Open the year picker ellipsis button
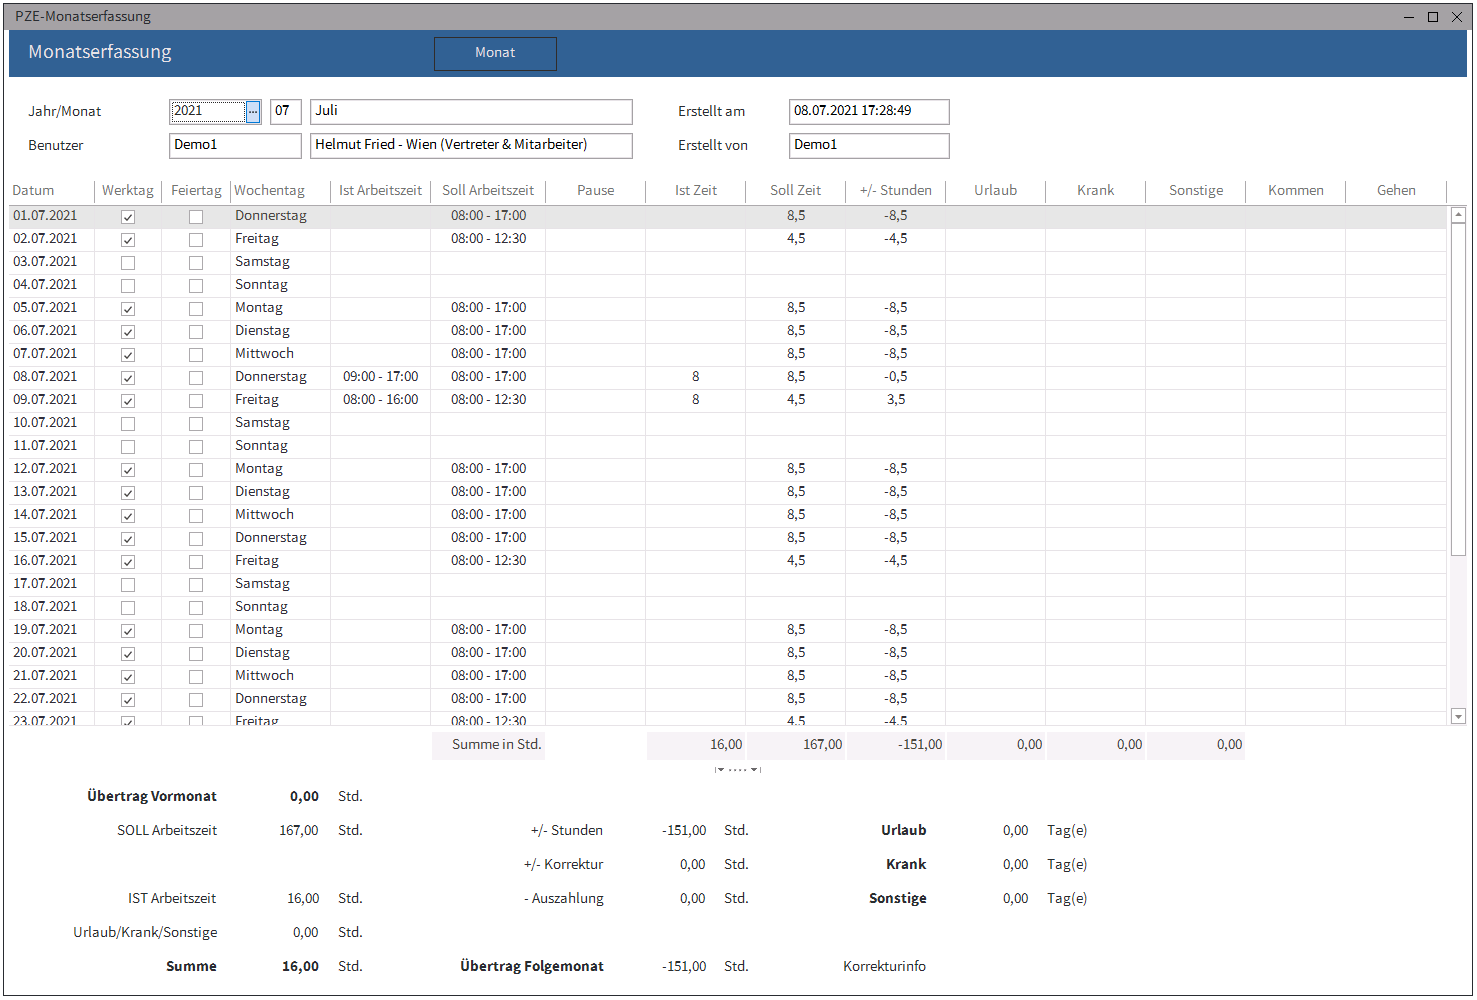The height and width of the screenshot is (1000, 1477). [253, 112]
